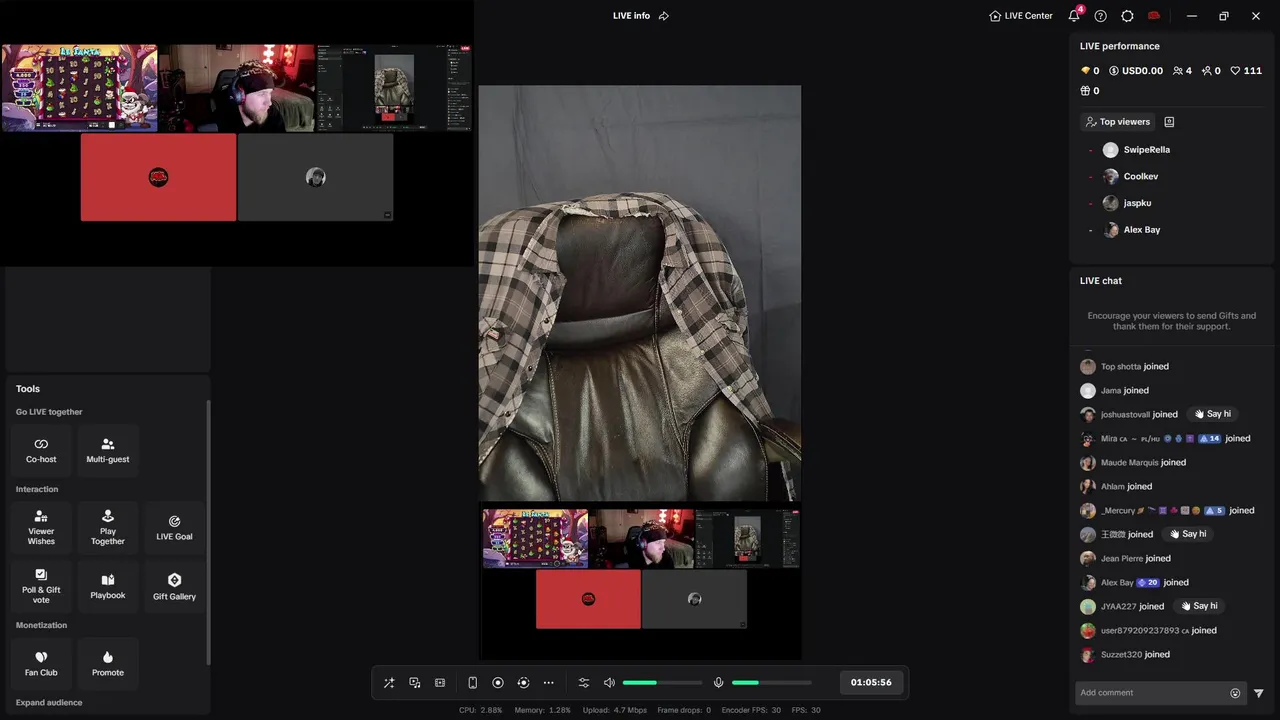Say hi to joshuastovall
Viewport: 1280px width, 720px height.
1212,414
